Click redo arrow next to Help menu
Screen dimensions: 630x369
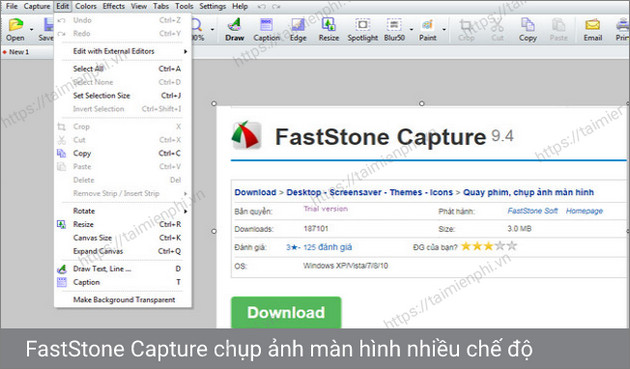[276, 6]
